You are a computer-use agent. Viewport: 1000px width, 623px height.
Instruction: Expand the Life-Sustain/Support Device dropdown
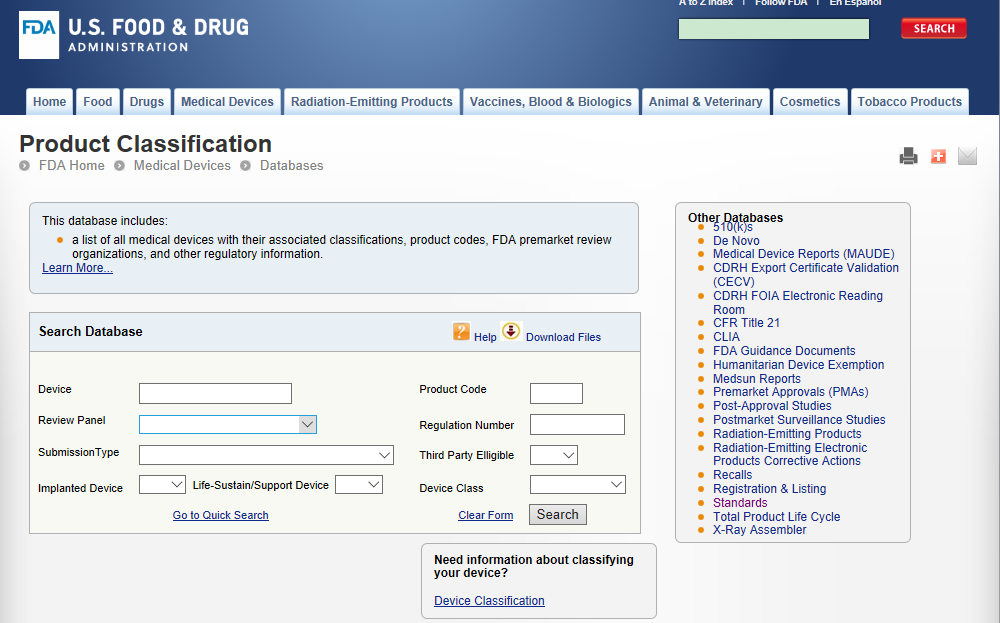[358, 485]
